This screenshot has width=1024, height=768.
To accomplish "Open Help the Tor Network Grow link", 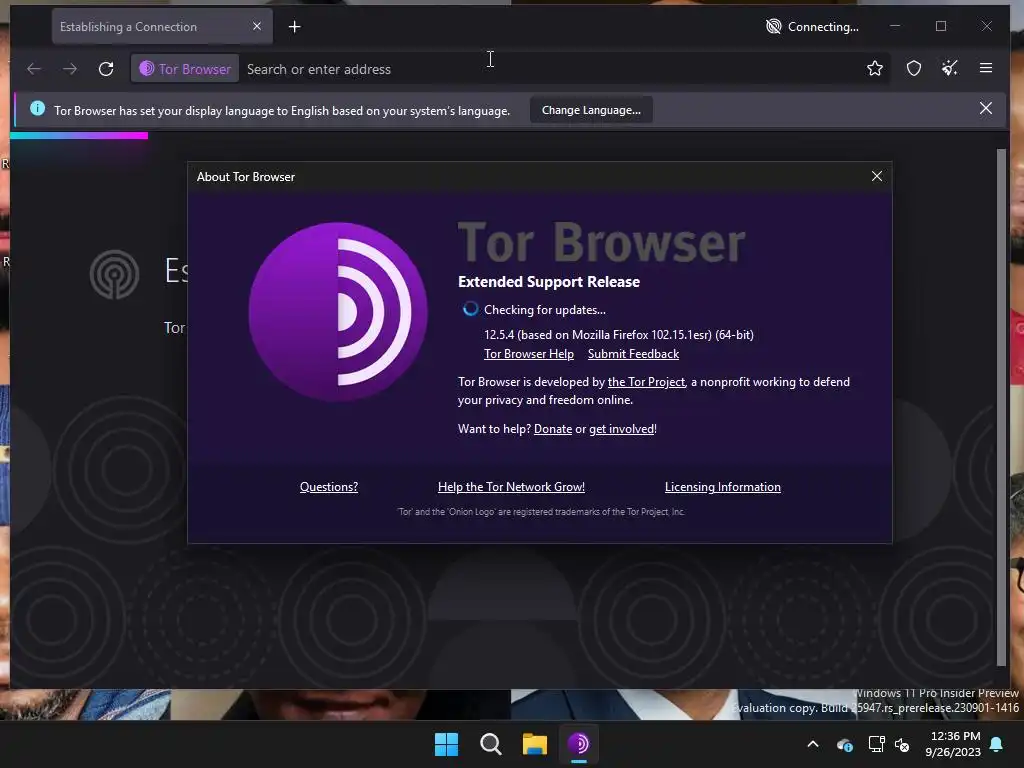I will tap(511, 487).
